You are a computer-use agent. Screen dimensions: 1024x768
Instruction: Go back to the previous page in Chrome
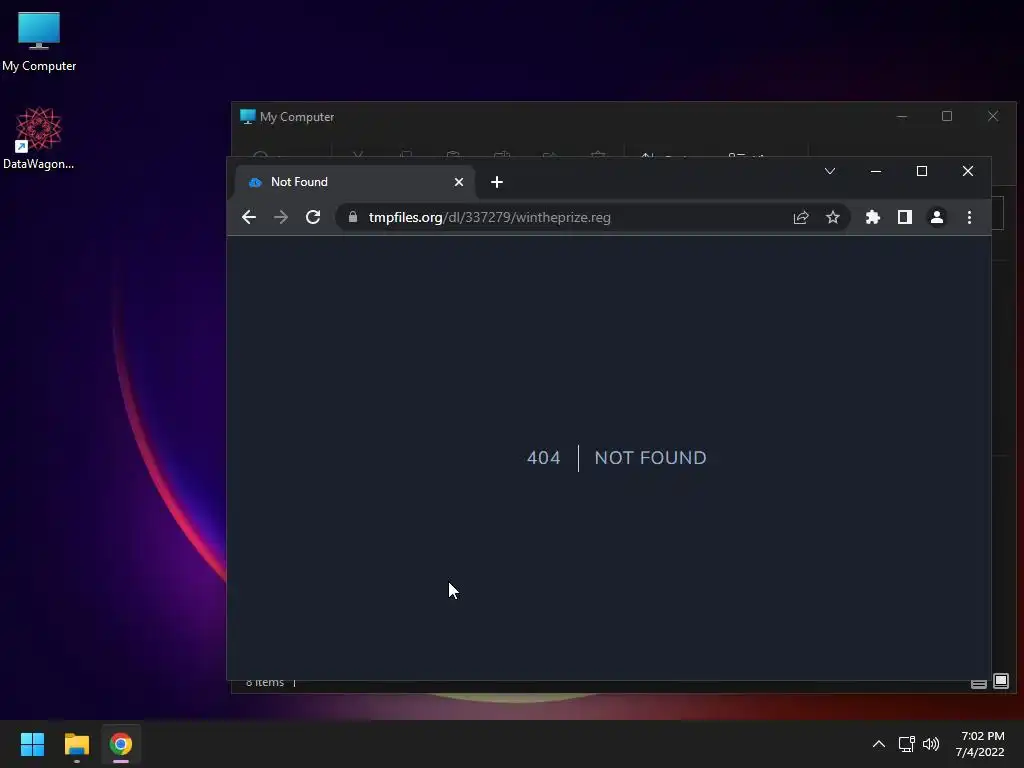[x=249, y=217]
